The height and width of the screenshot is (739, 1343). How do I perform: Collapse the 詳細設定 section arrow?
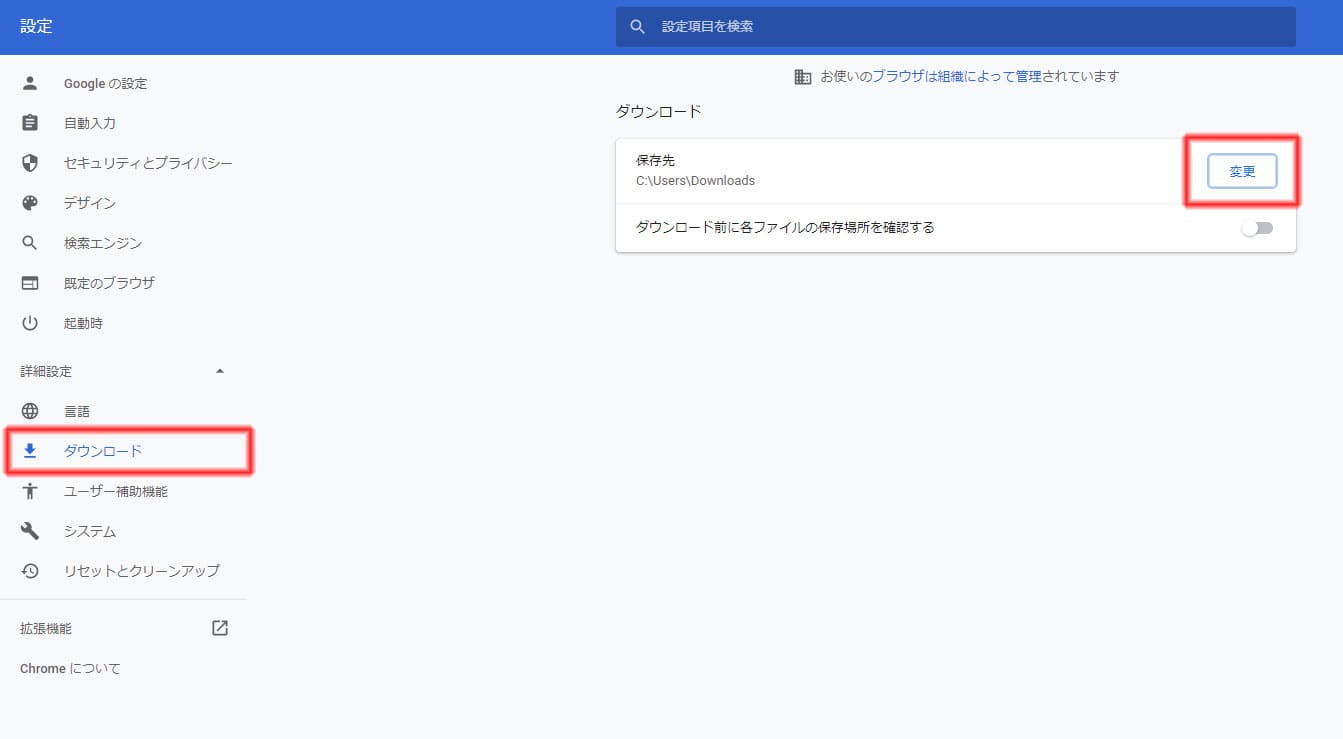(220, 371)
